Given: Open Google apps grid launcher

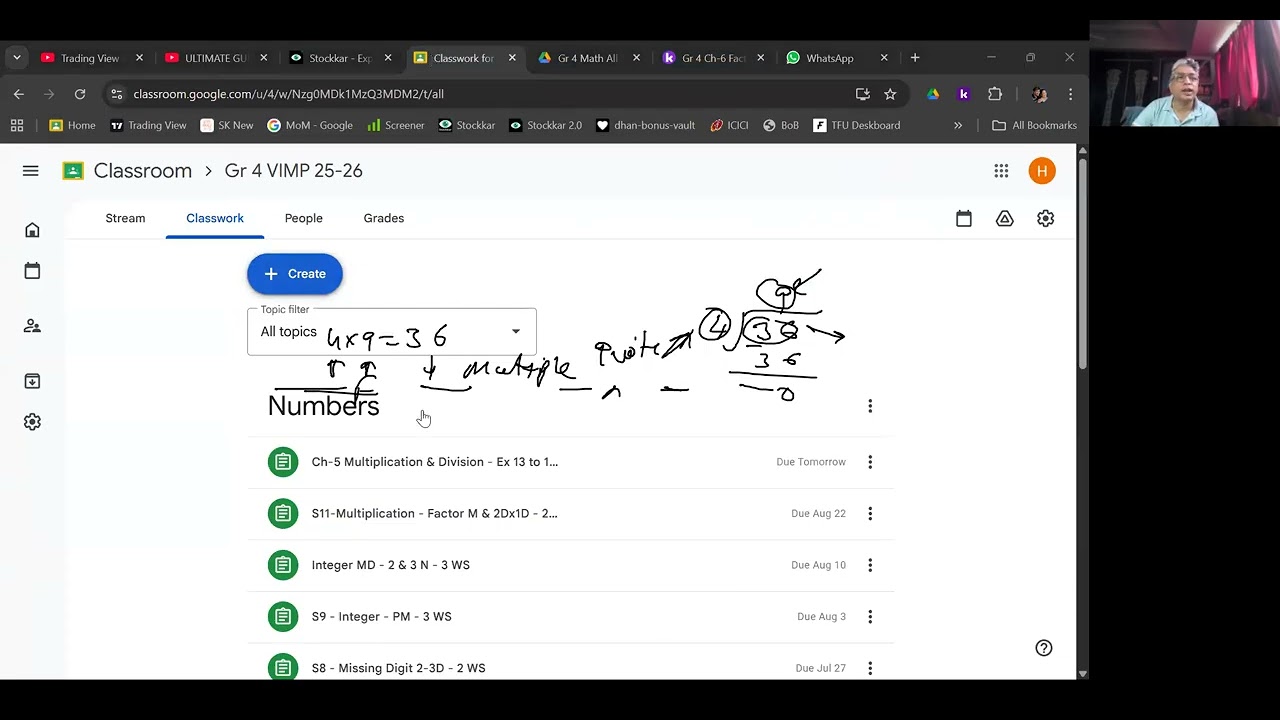Looking at the screenshot, I should point(1001,171).
